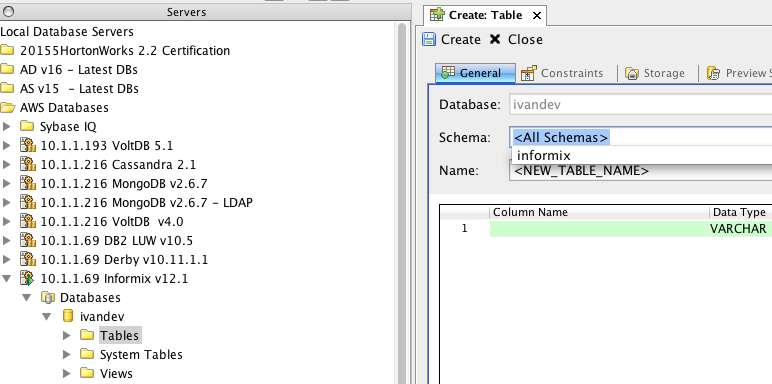Image resolution: width=772 pixels, height=384 pixels.
Task: Click the 20155HortonWorks 2.2 Certification folder icon
Action: 7,50
